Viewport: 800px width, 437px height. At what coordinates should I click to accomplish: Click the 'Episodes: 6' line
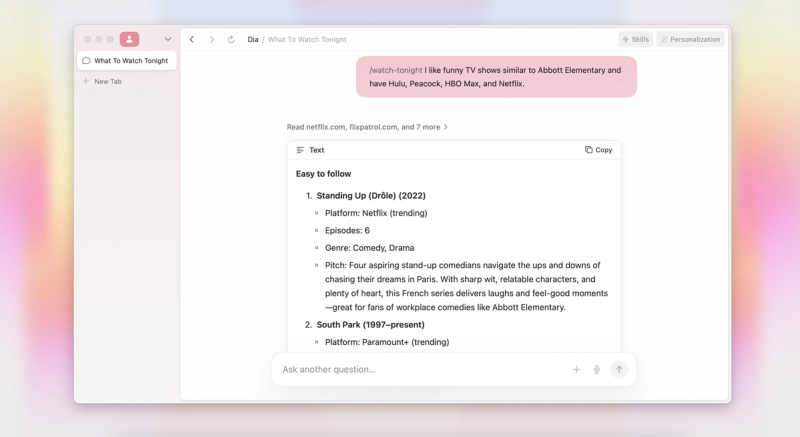click(347, 230)
